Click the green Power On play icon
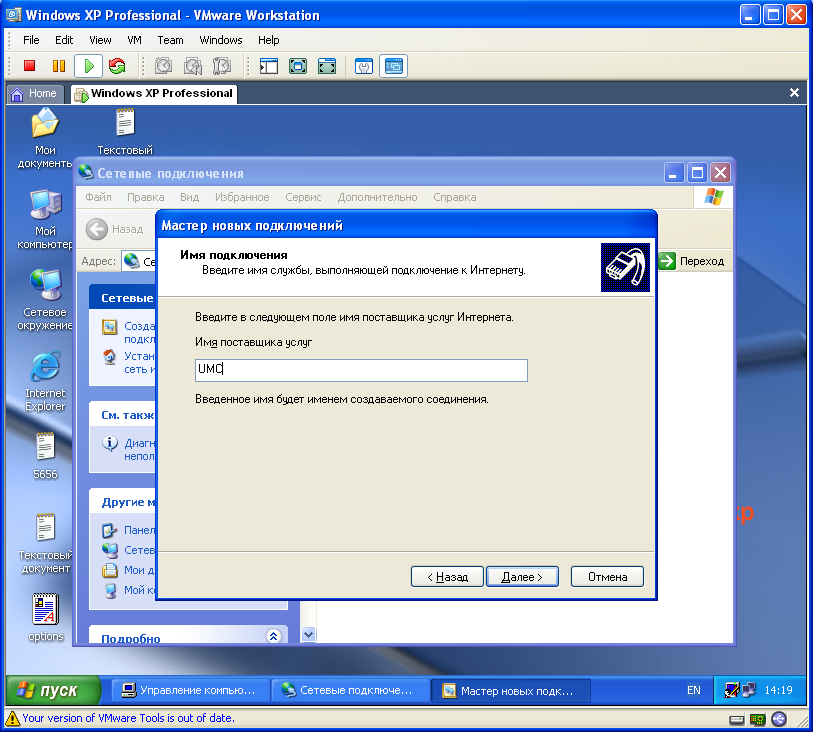Image resolution: width=813 pixels, height=732 pixels. click(89, 66)
